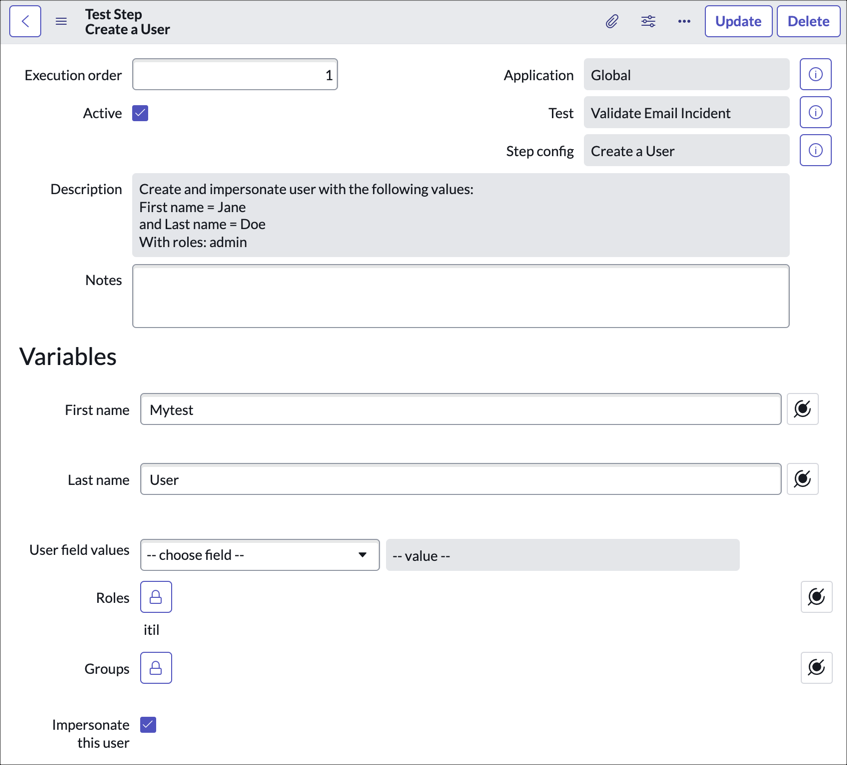The width and height of the screenshot is (847, 765).
Task: Click the info icon next to Validate Email Incident
Action: [x=815, y=111]
